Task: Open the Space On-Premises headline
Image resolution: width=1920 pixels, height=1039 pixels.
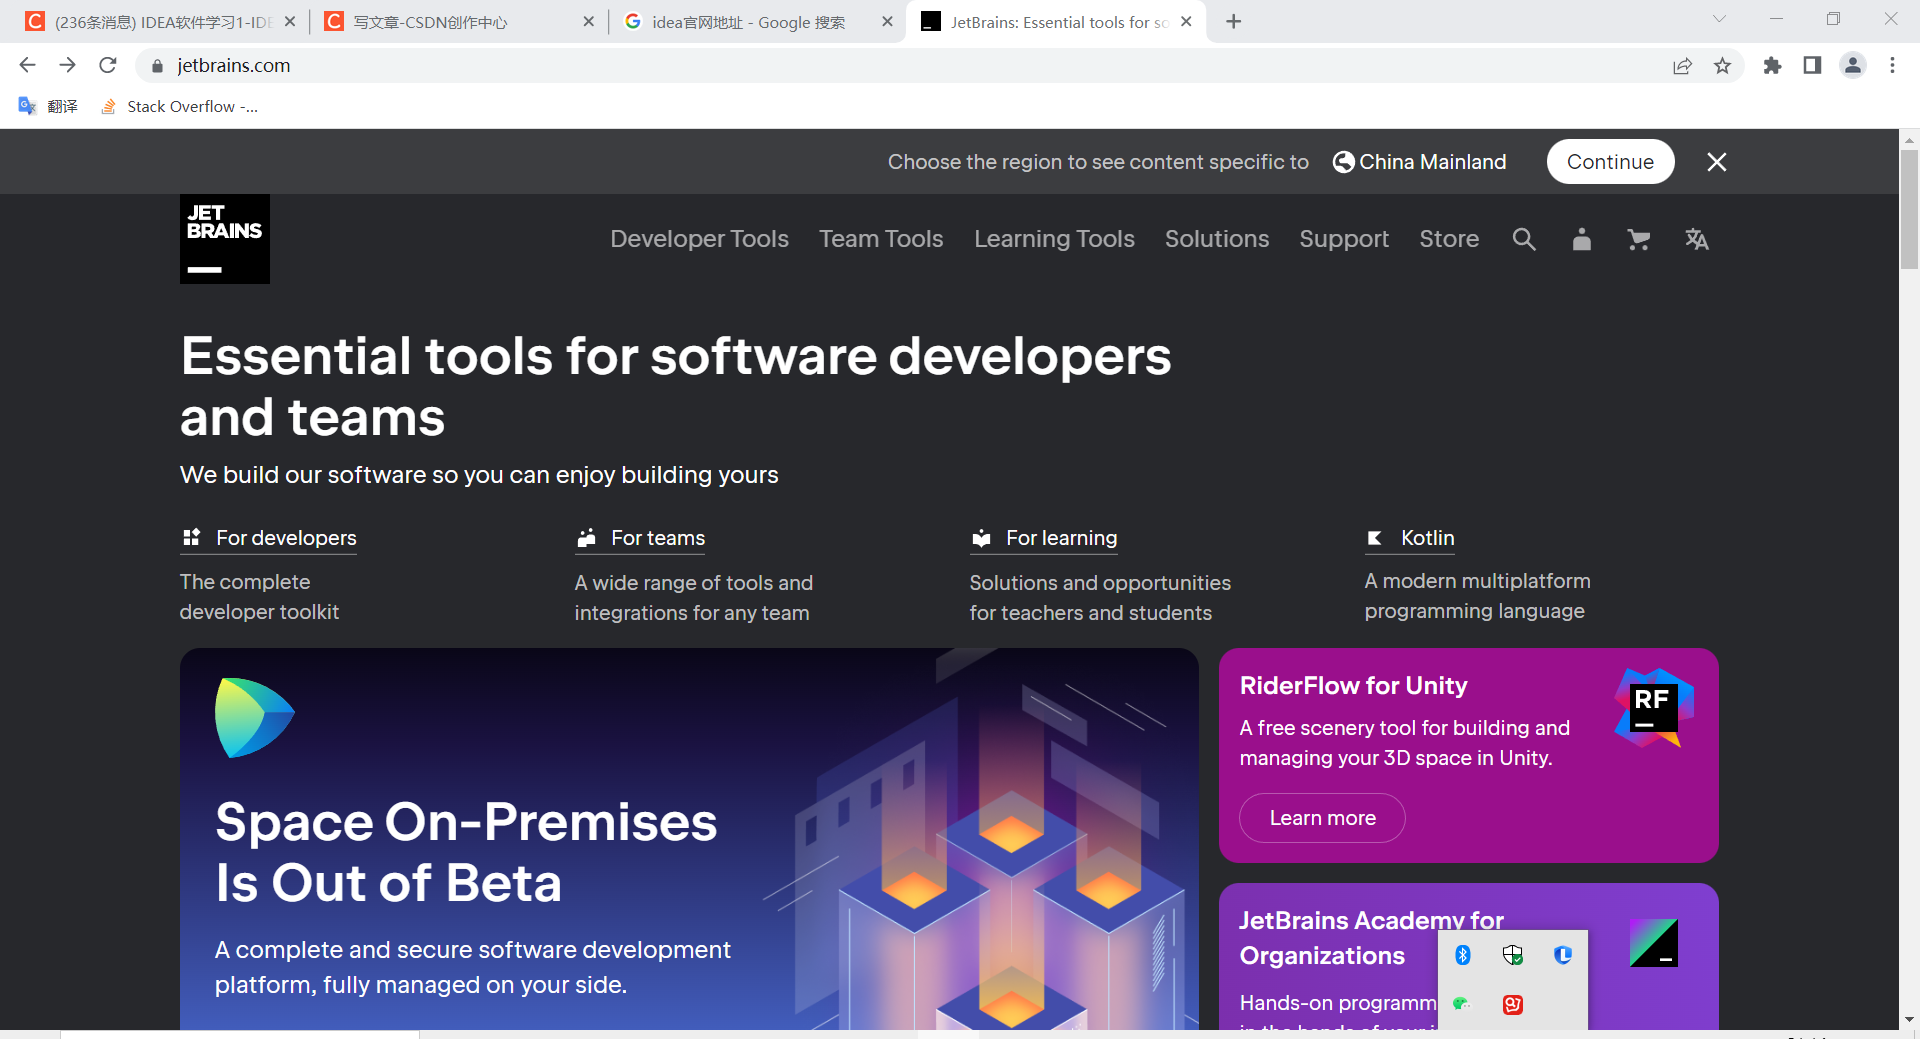Action: tap(466, 852)
